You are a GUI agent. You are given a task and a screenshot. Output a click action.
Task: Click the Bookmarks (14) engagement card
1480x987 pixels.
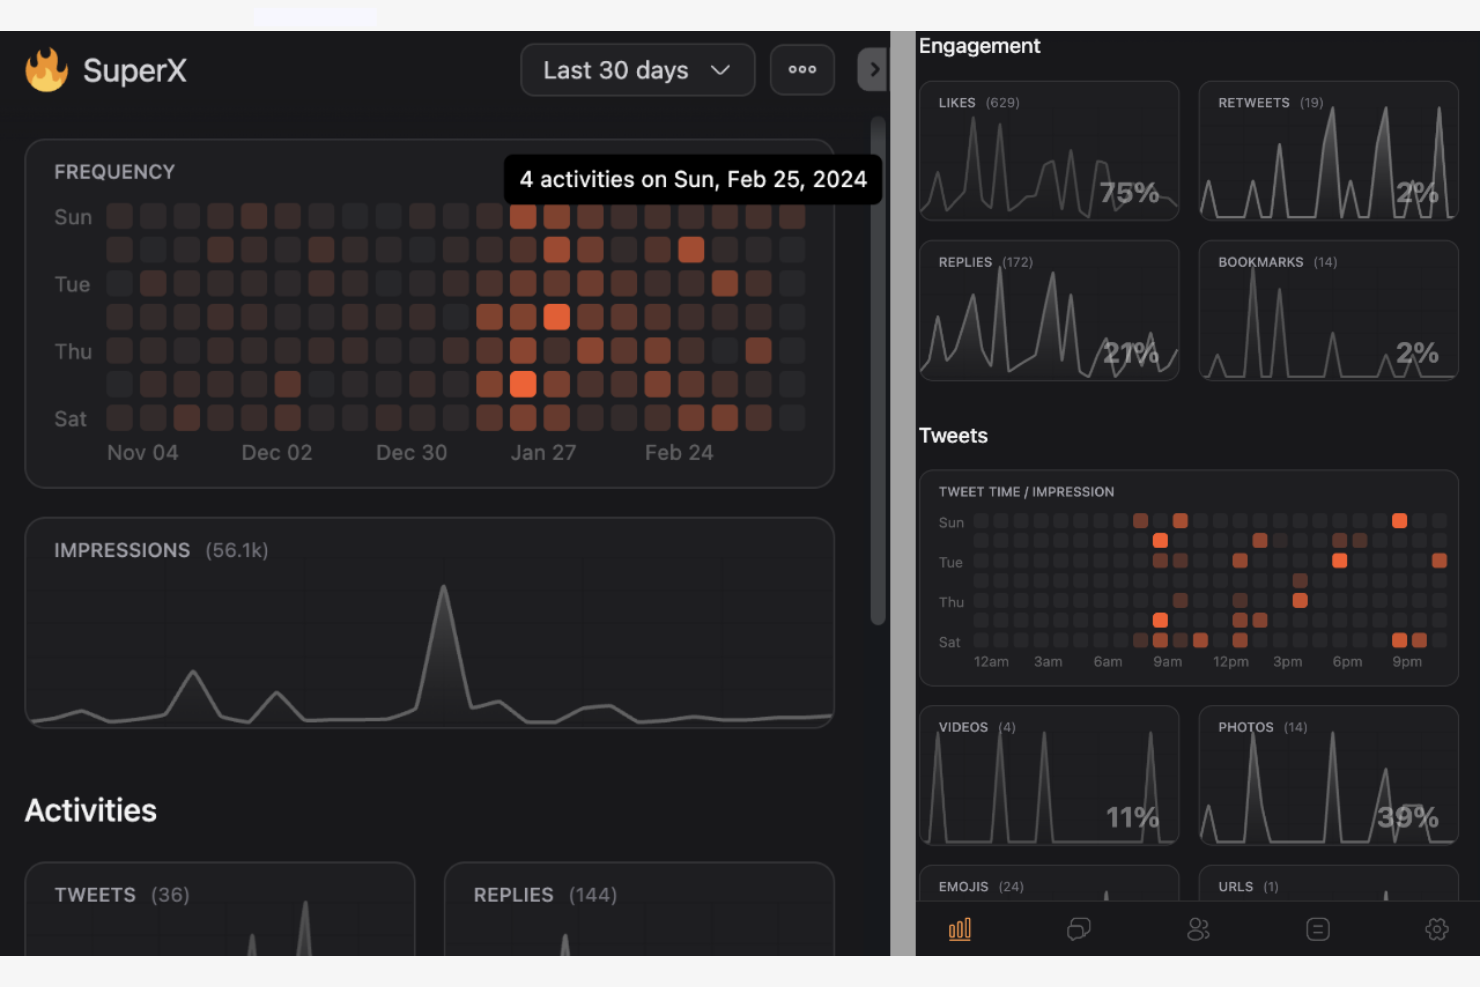(x=1328, y=310)
